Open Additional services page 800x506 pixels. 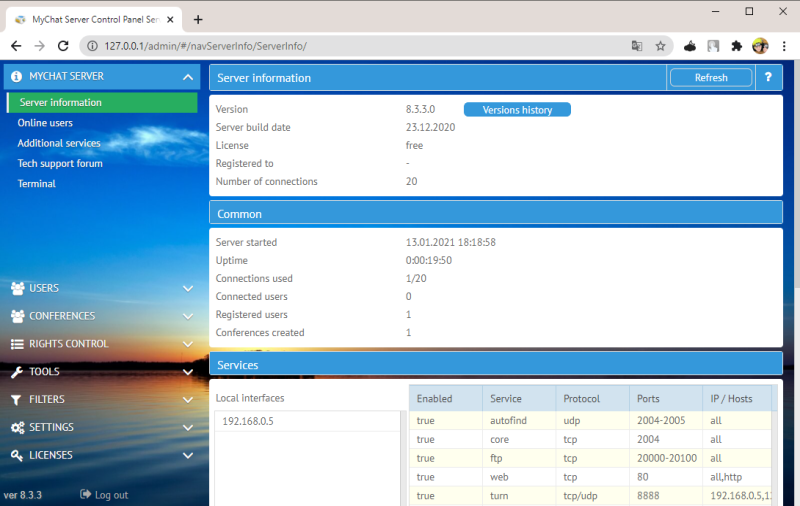pos(59,143)
